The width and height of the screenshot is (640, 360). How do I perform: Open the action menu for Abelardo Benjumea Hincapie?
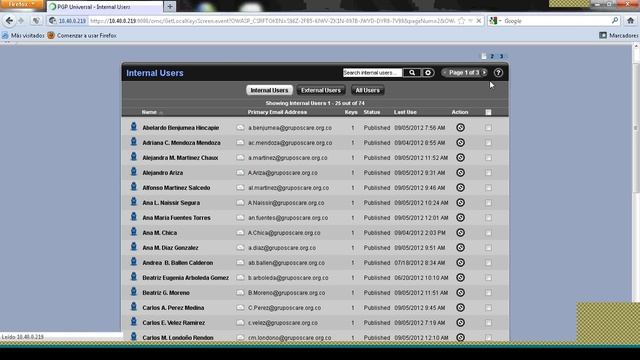460,128
